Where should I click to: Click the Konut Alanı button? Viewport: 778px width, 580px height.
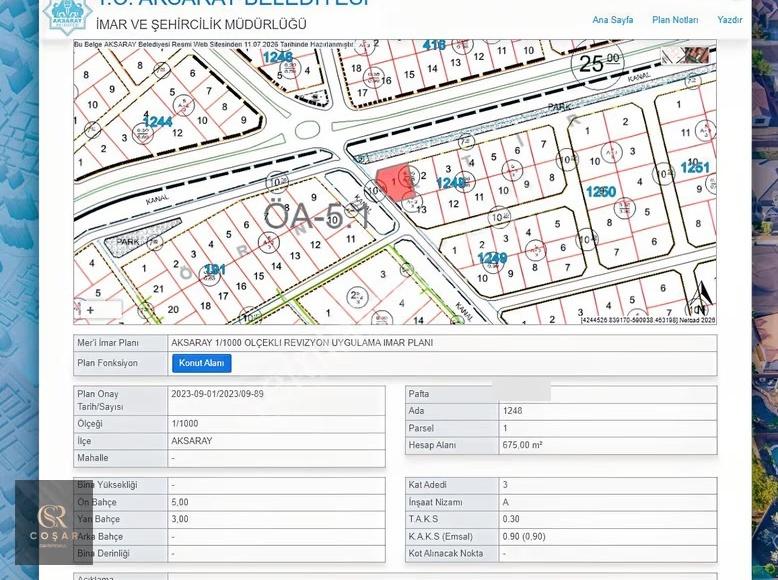pos(201,363)
